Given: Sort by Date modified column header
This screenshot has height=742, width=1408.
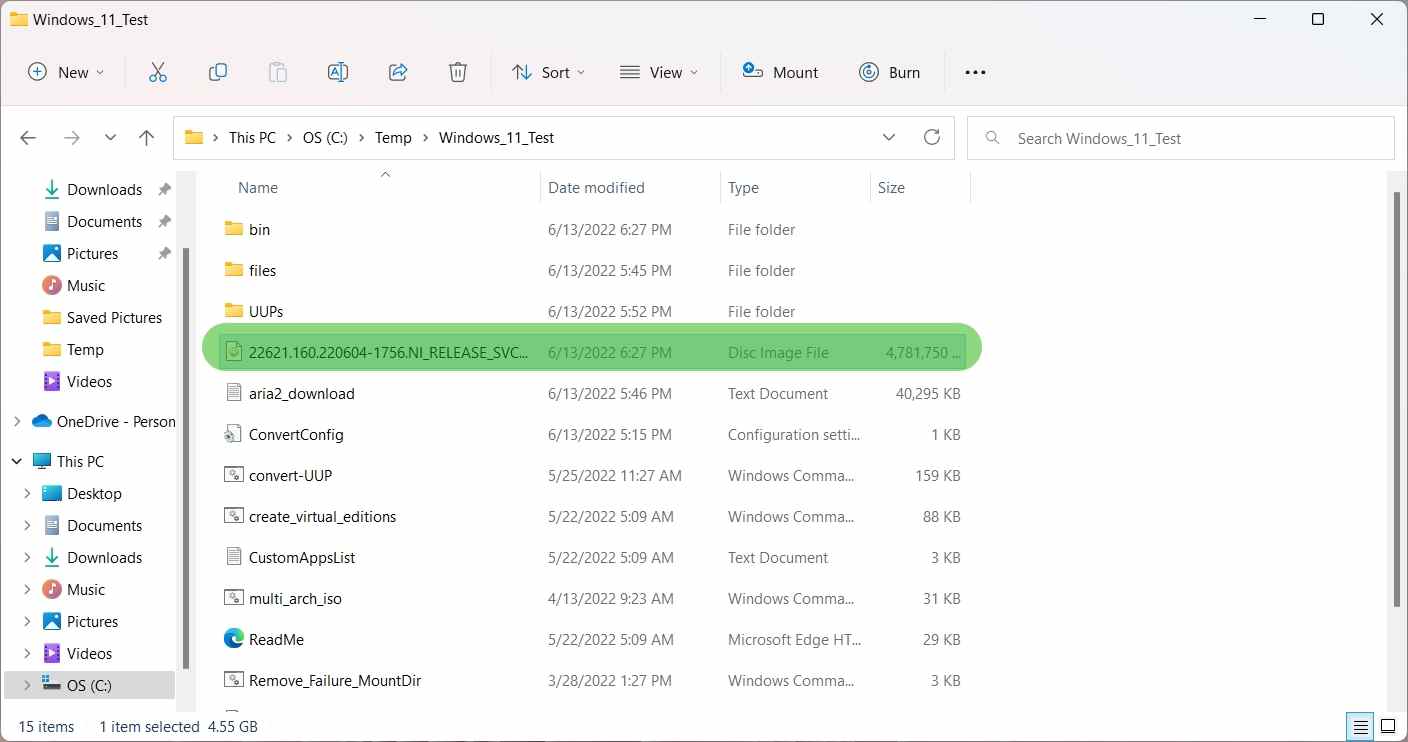Looking at the screenshot, I should (x=596, y=188).
